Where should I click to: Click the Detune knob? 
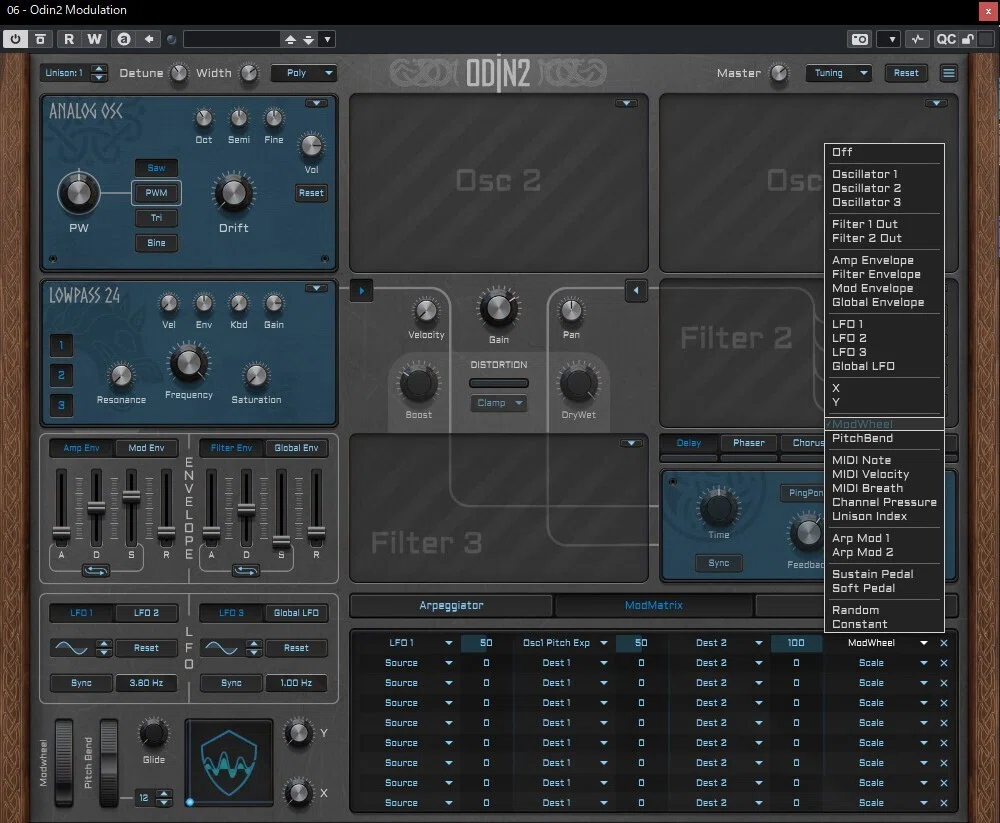point(179,73)
